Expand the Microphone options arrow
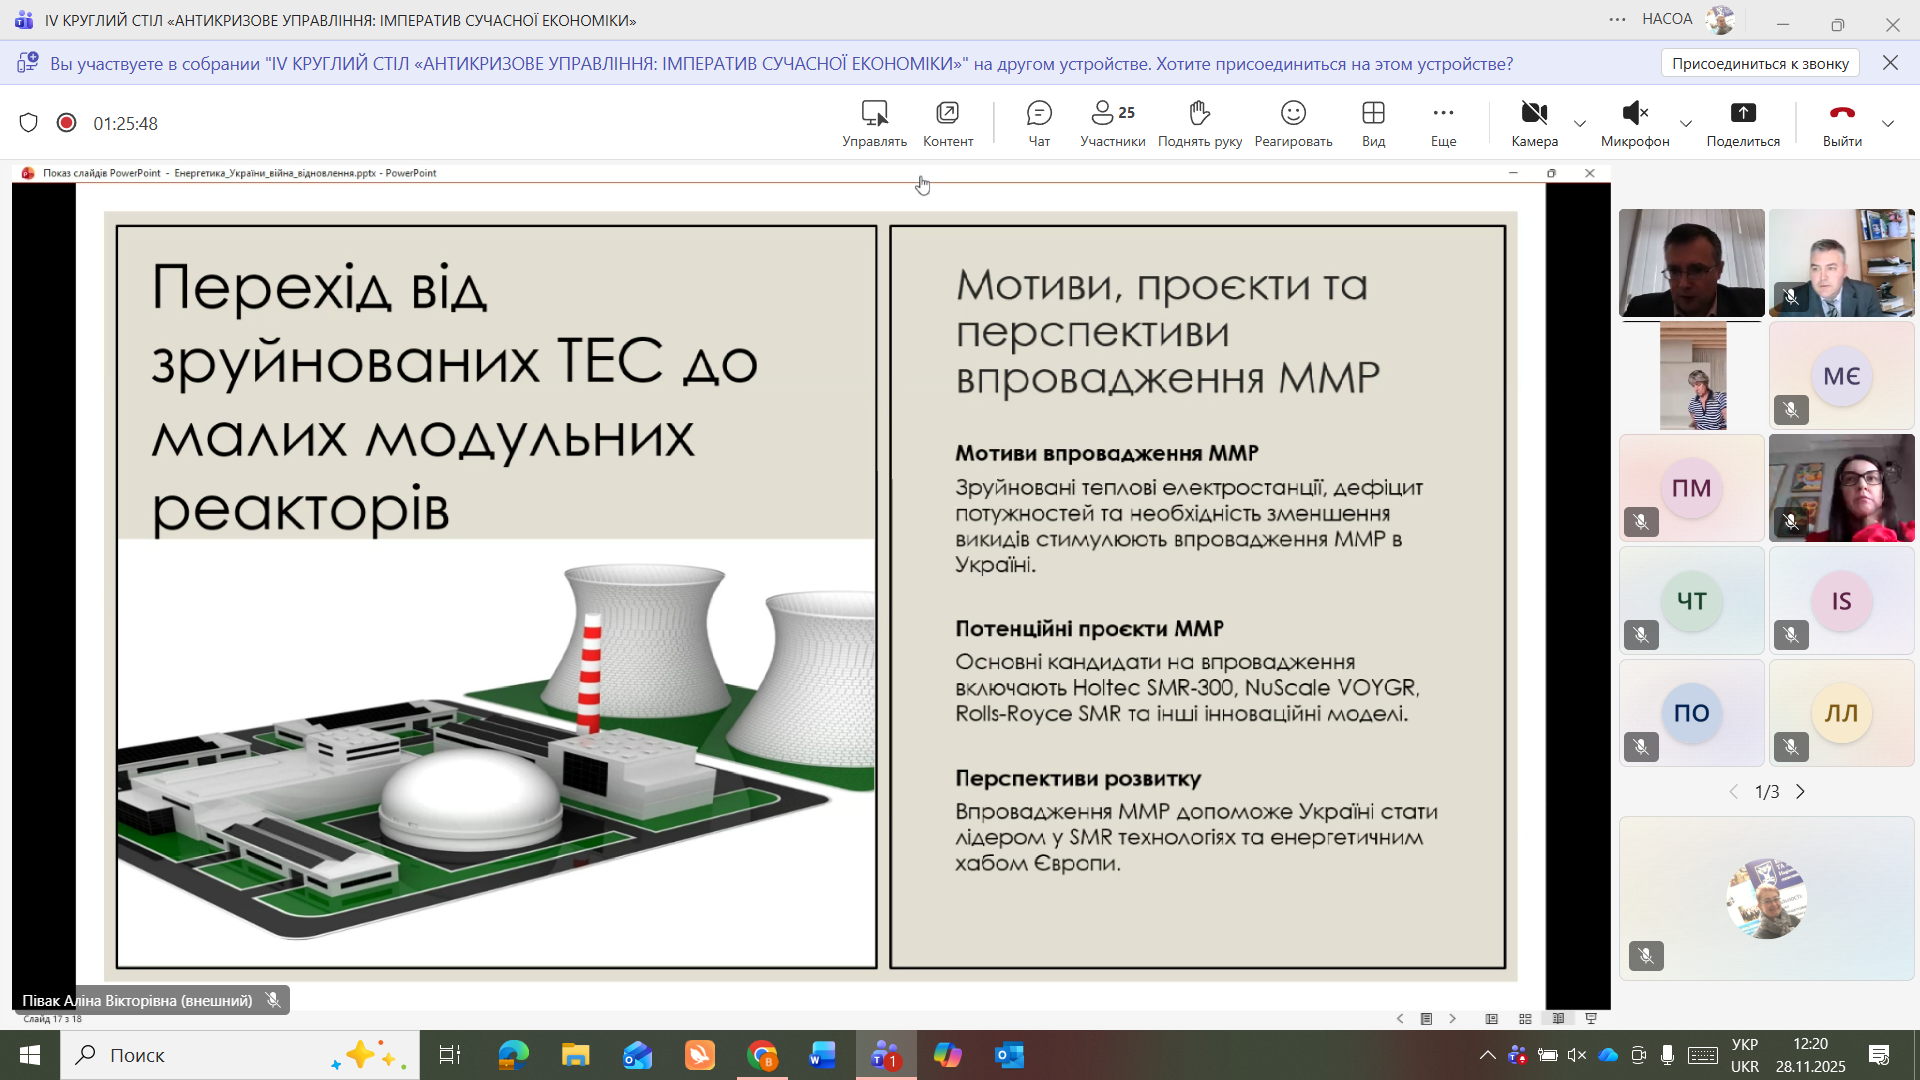The height and width of the screenshot is (1080, 1920). (1686, 124)
